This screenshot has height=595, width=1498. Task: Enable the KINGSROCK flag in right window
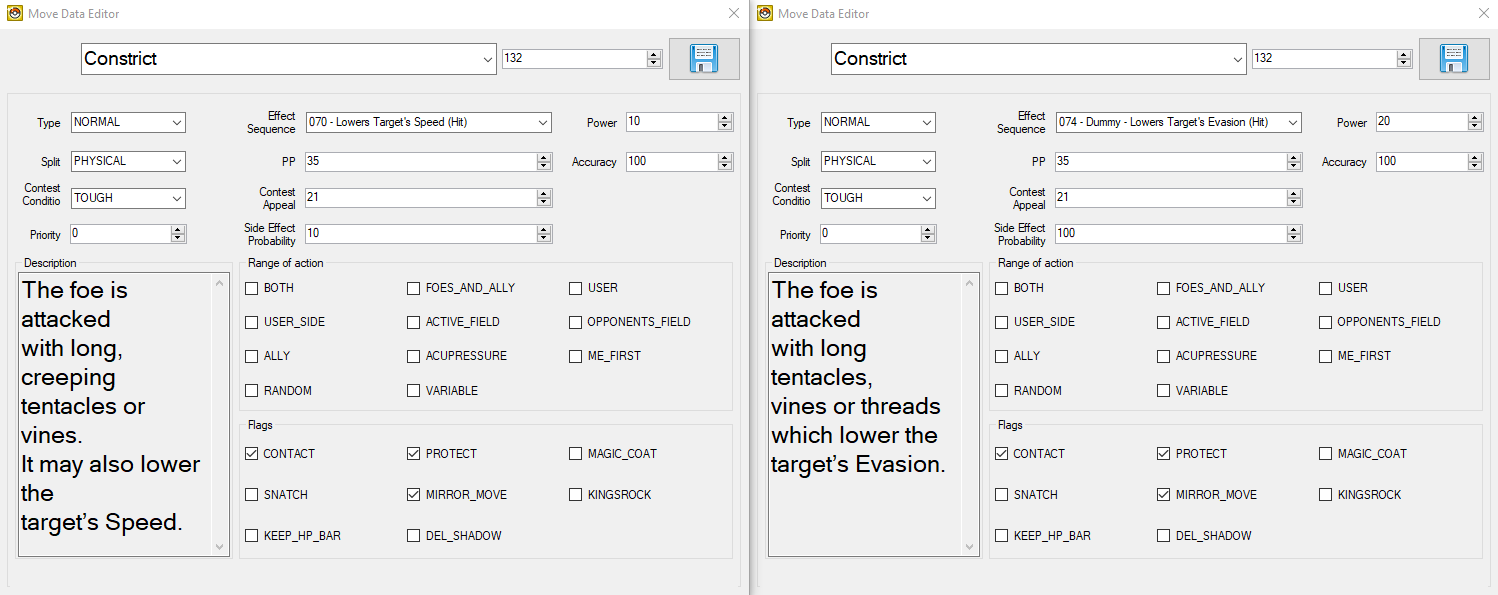[1325, 495]
